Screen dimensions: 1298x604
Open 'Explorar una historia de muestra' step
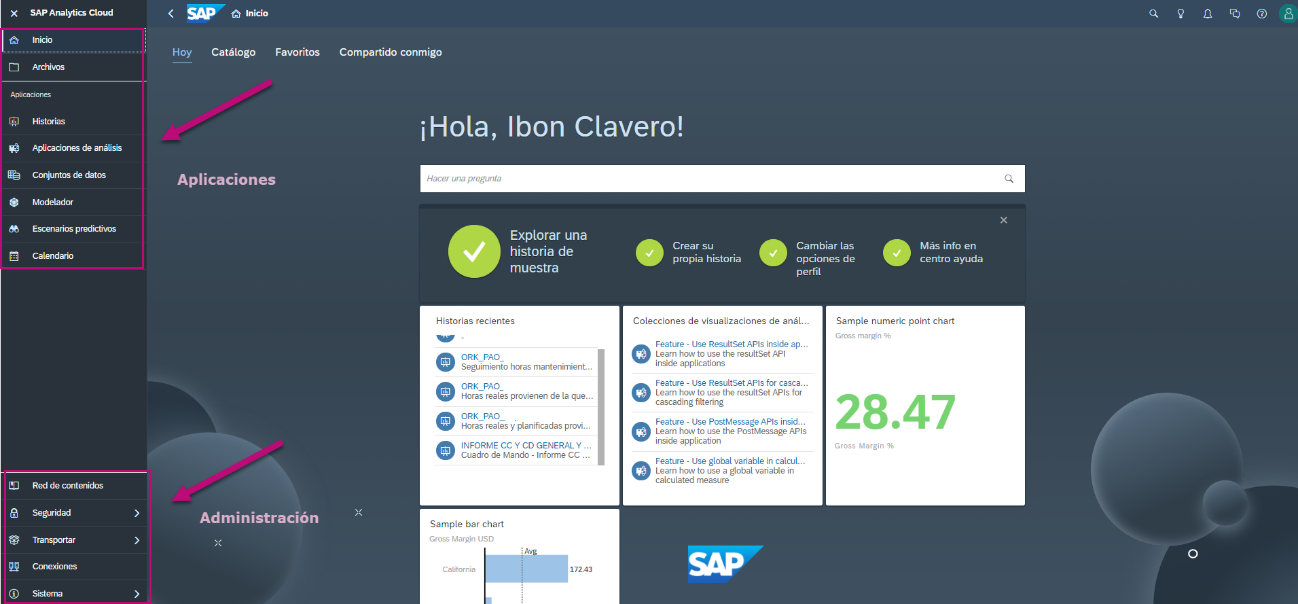[x=519, y=251]
